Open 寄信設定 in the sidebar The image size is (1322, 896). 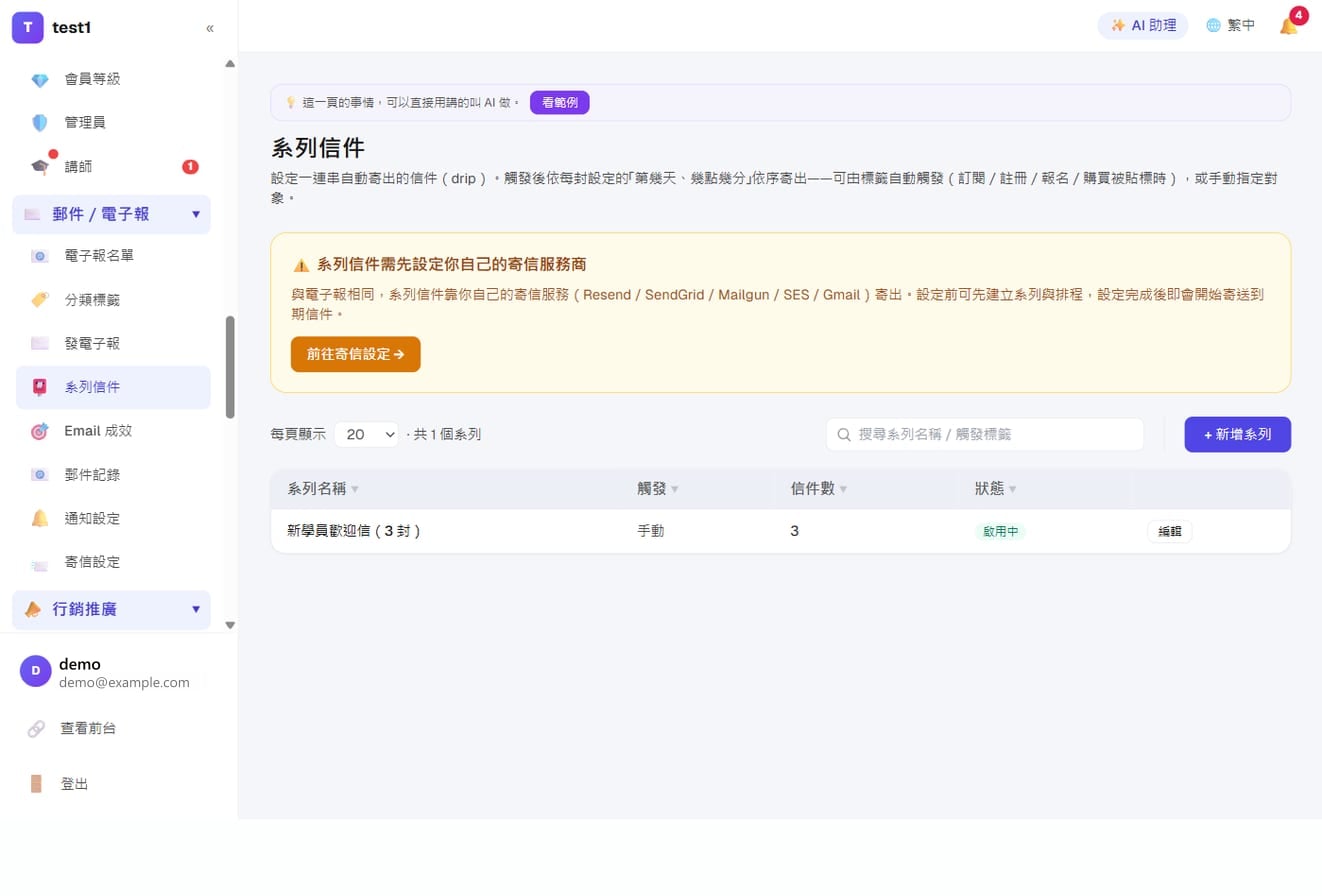[x=113, y=562]
